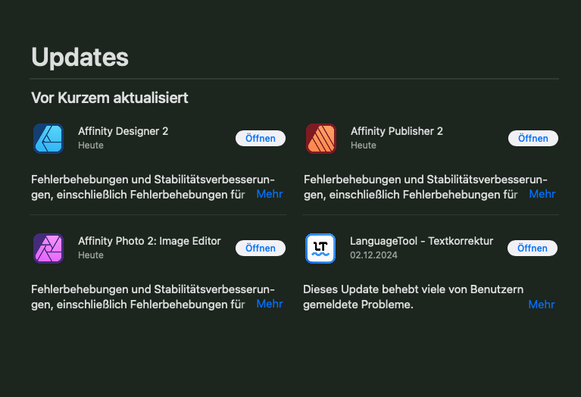Click Heute under Affinity Designer 2
The image size is (581, 397).
pyautogui.click(x=91, y=145)
